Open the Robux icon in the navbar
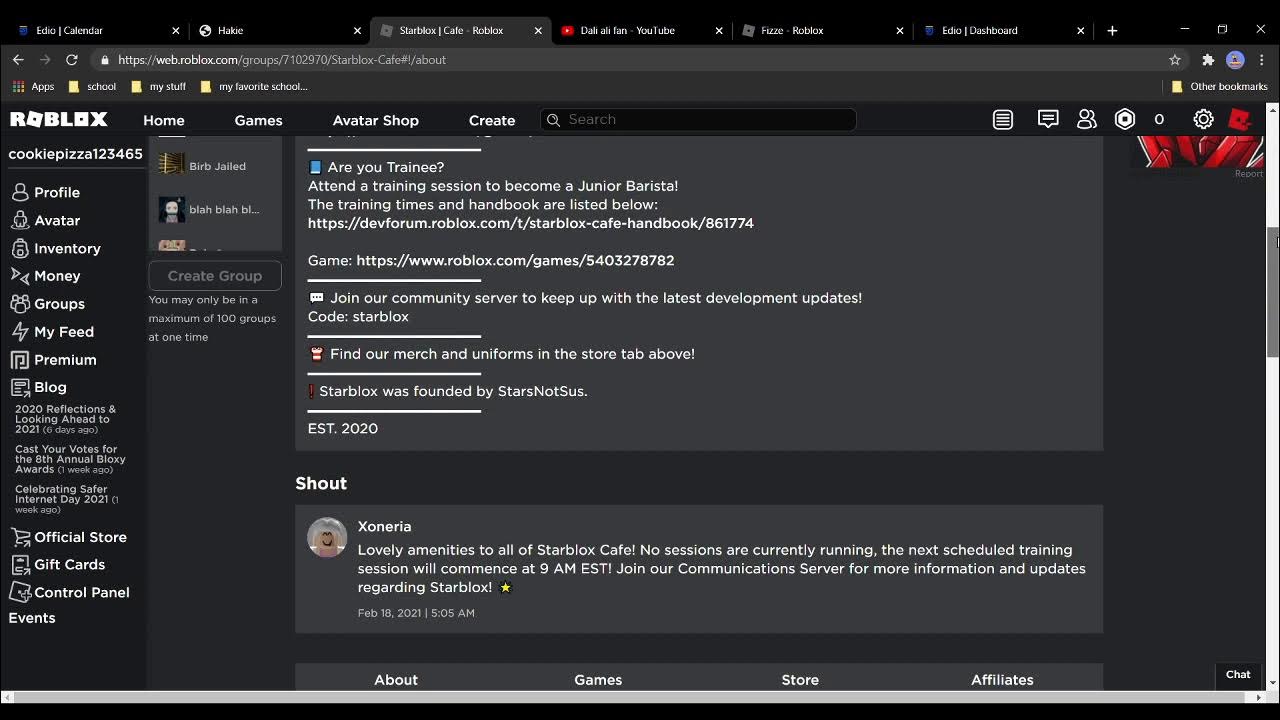The height and width of the screenshot is (720, 1280). tap(1125, 120)
